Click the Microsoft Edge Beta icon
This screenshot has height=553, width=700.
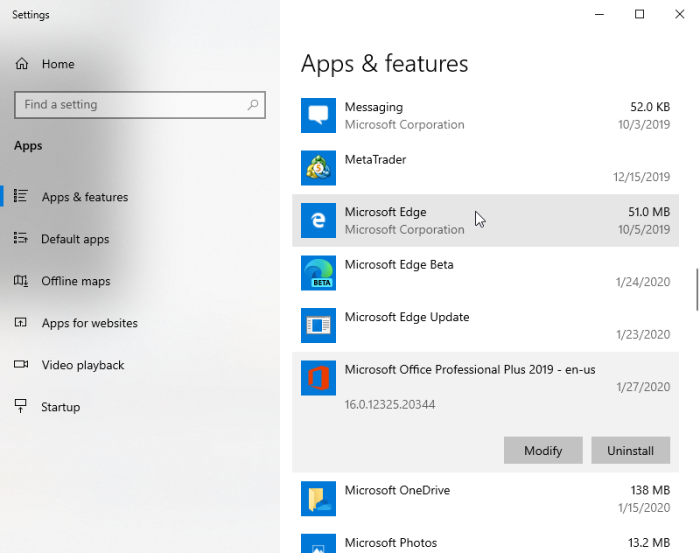pyautogui.click(x=318, y=273)
